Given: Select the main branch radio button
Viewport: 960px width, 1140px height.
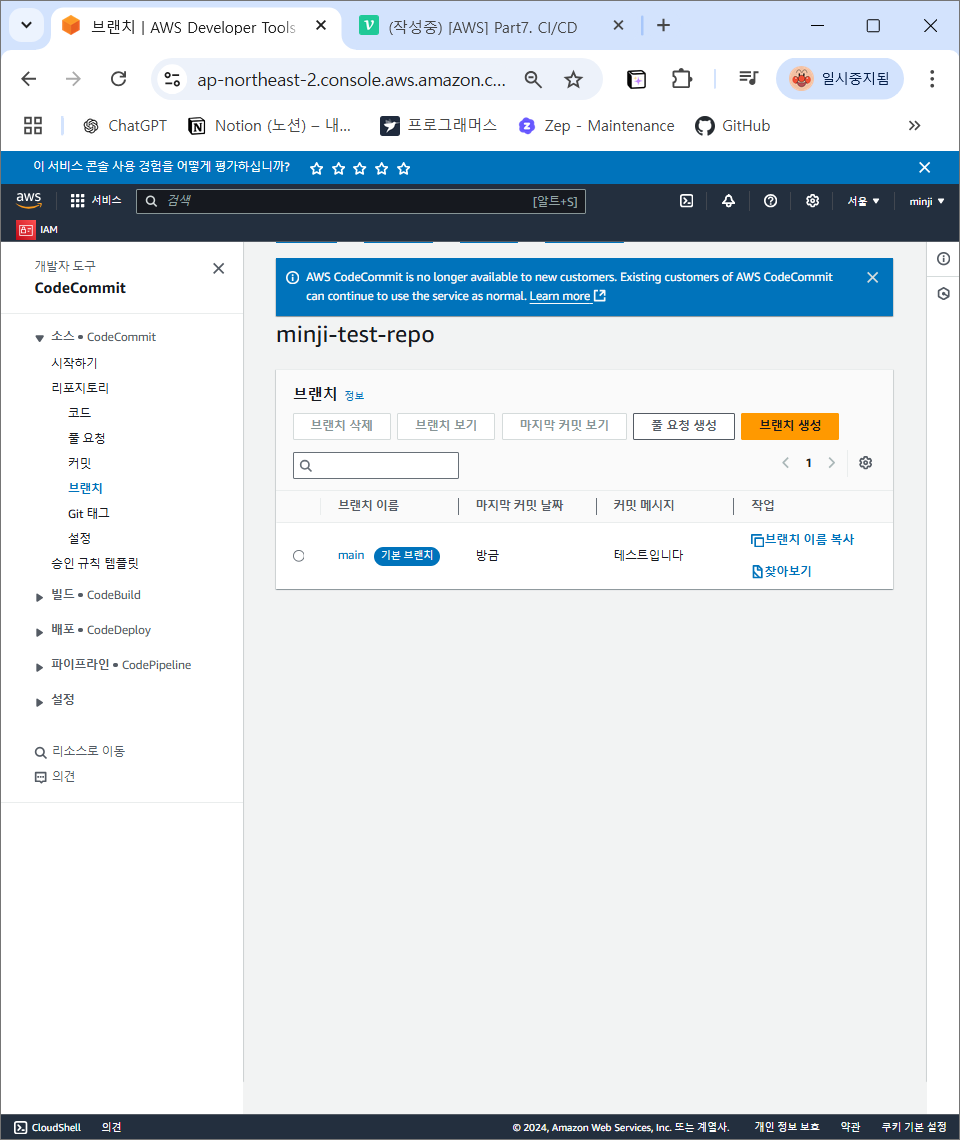Looking at the screenshot, I should click(x=299, y=556).
